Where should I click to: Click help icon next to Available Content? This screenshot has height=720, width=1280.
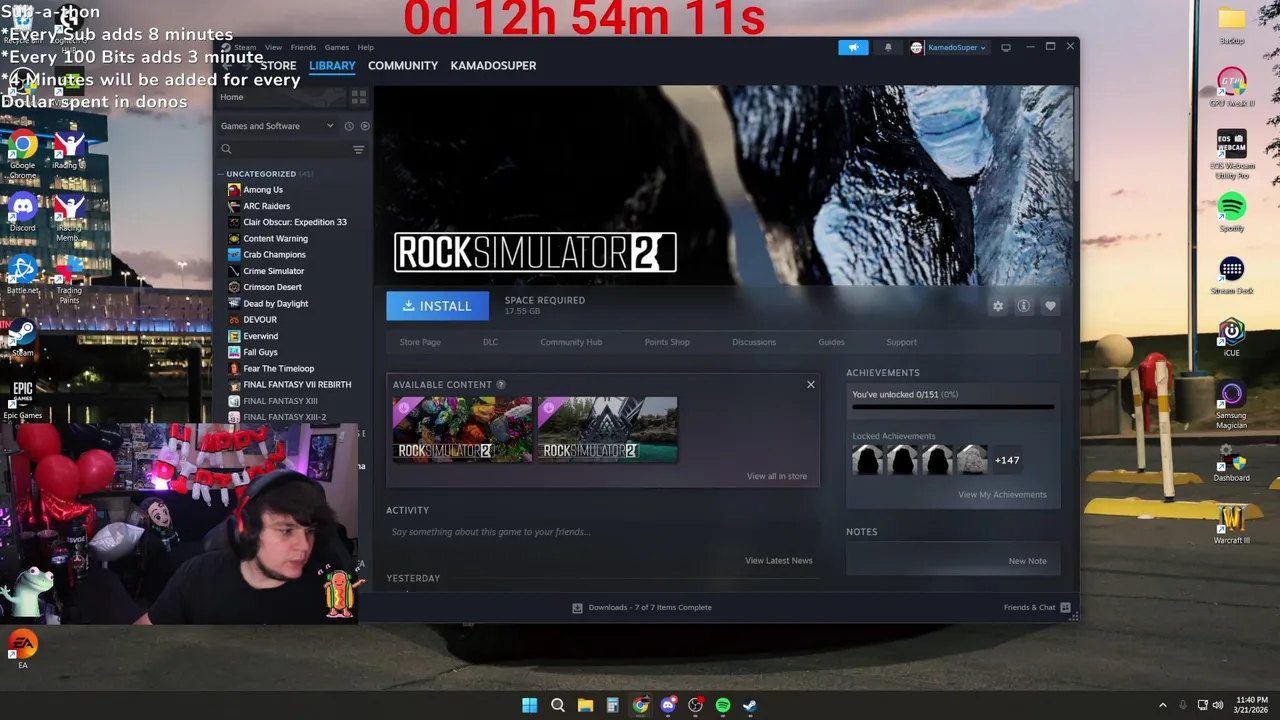(x=501, y=384)
